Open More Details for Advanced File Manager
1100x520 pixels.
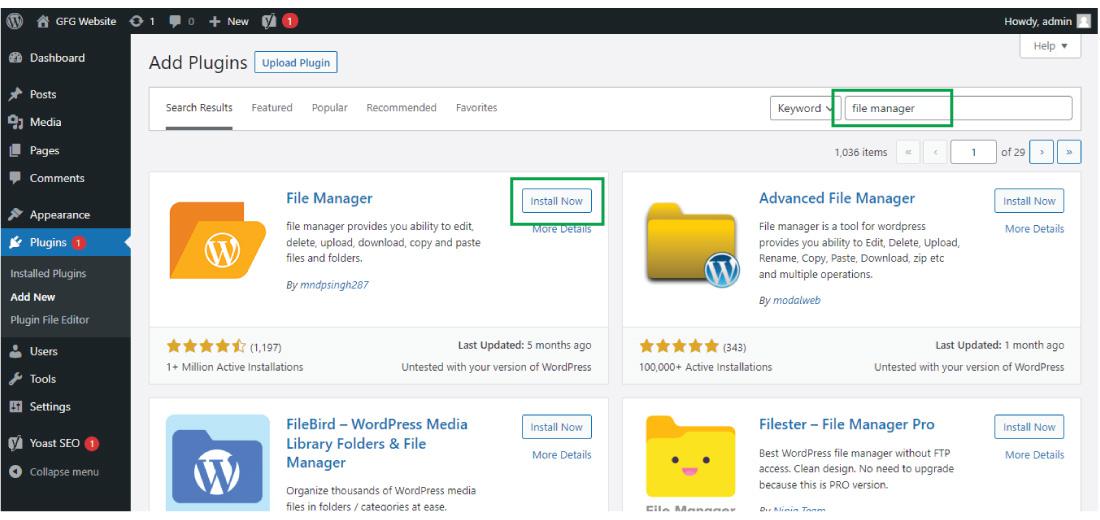(1034, 229)
